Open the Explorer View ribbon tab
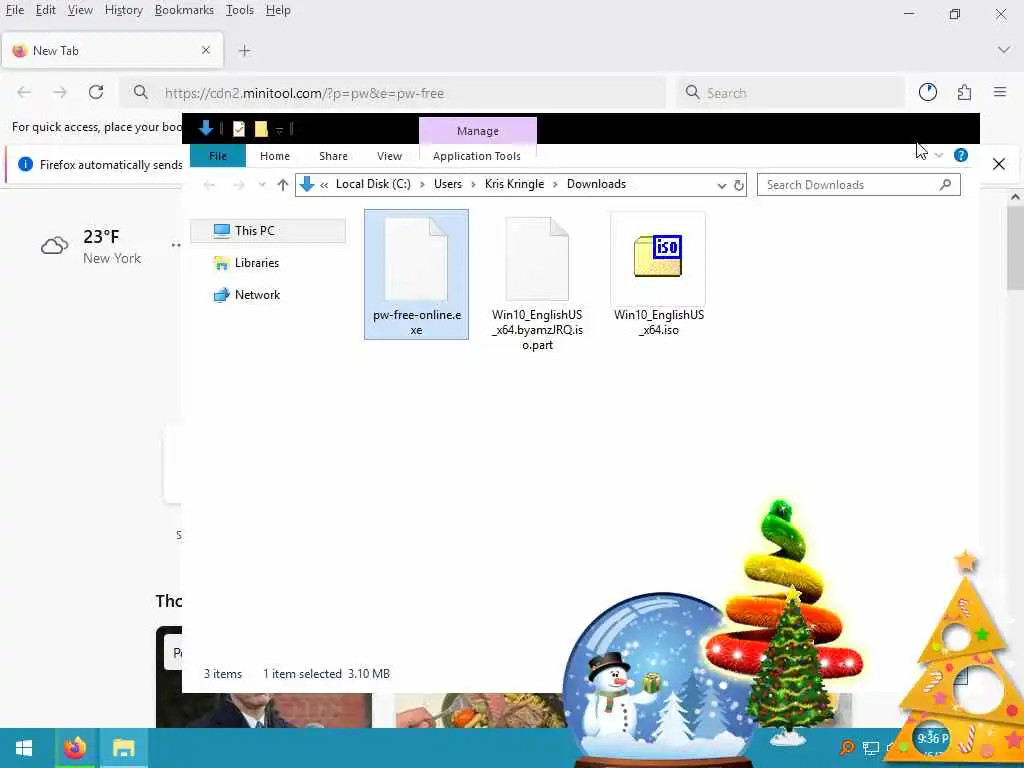 coord(389,155)
